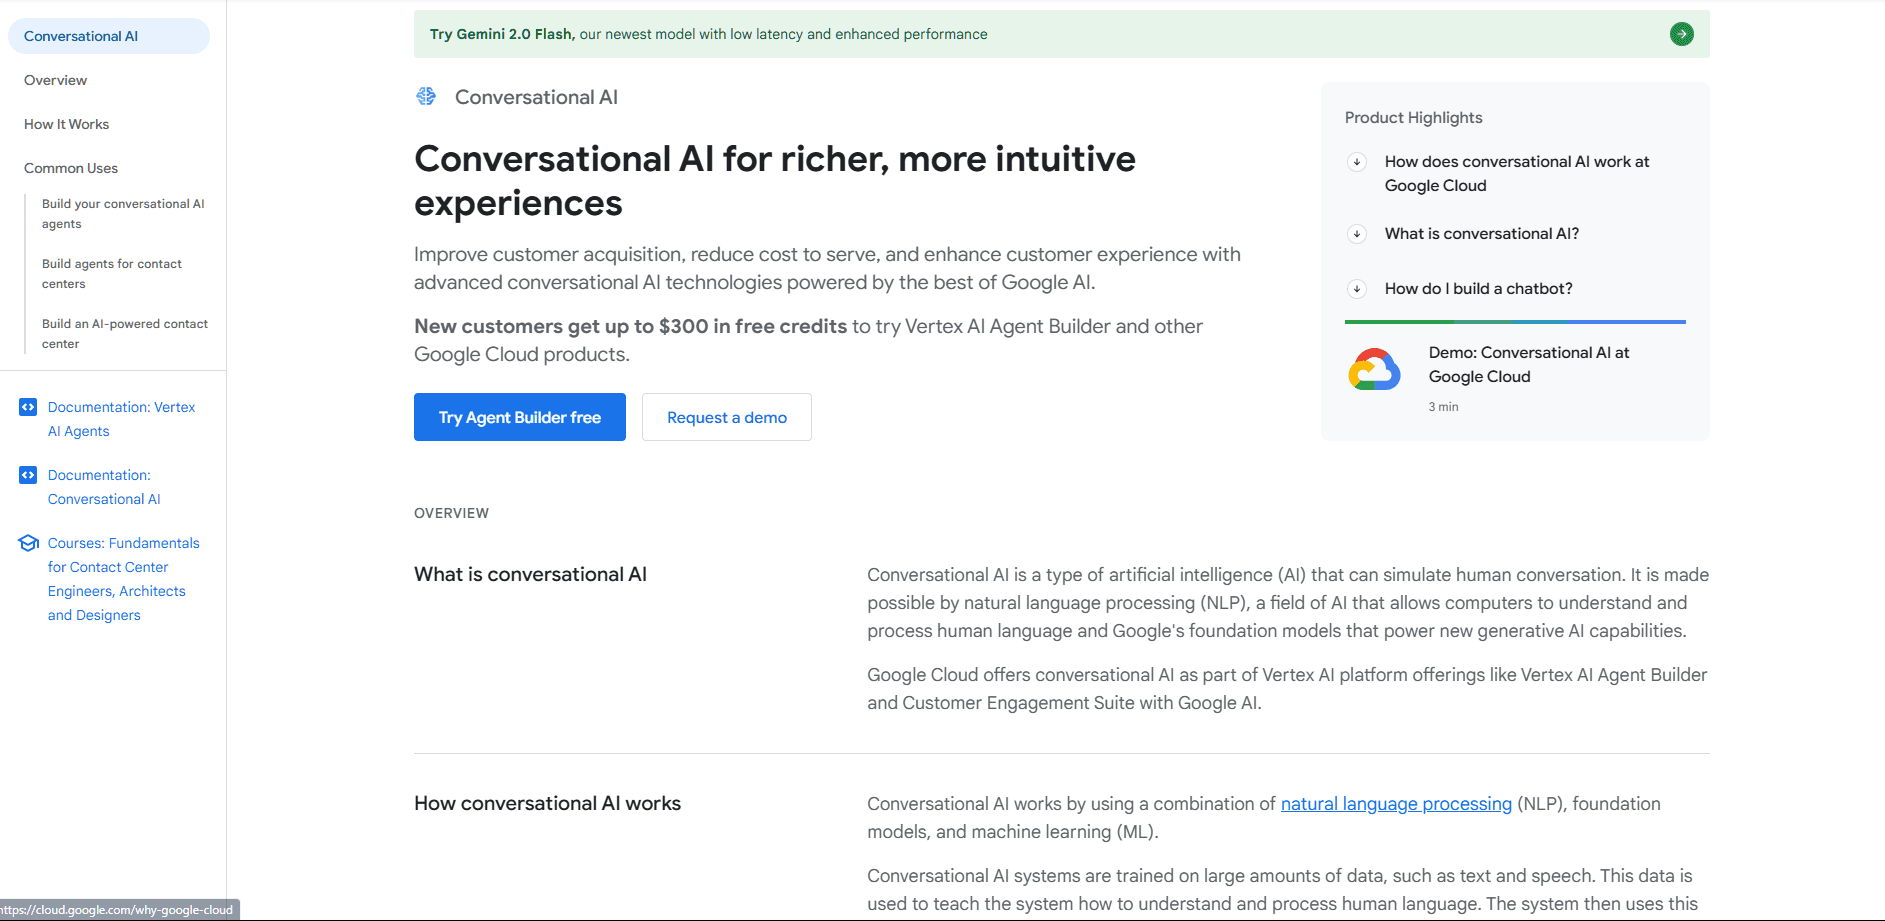Click the green arrow icon in Gemini banner
The image size is (1885, 921).
[x=1682, y=34]
